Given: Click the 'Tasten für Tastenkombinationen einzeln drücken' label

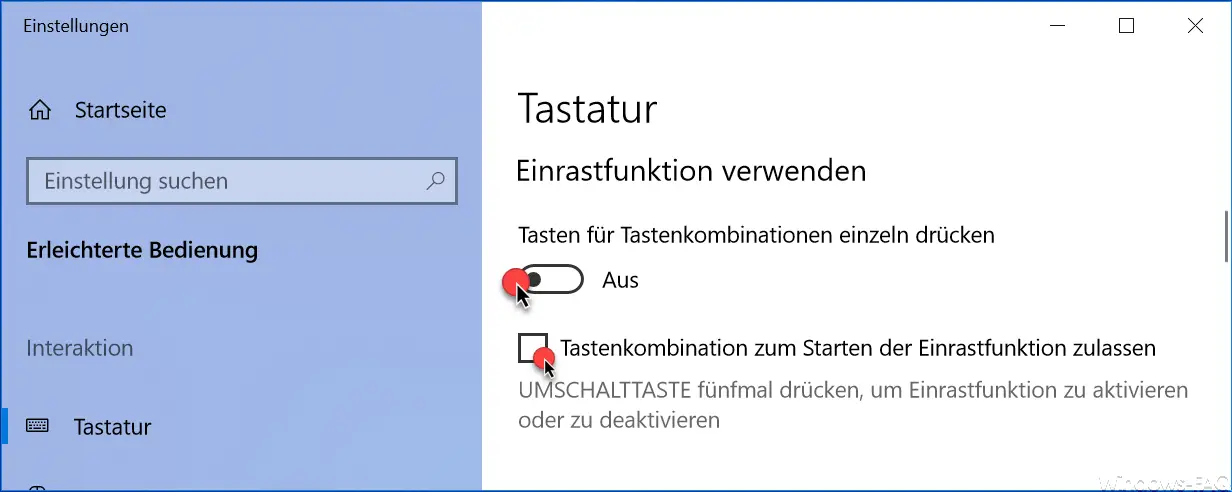Looking at the screenshot, I should point(757,235).
